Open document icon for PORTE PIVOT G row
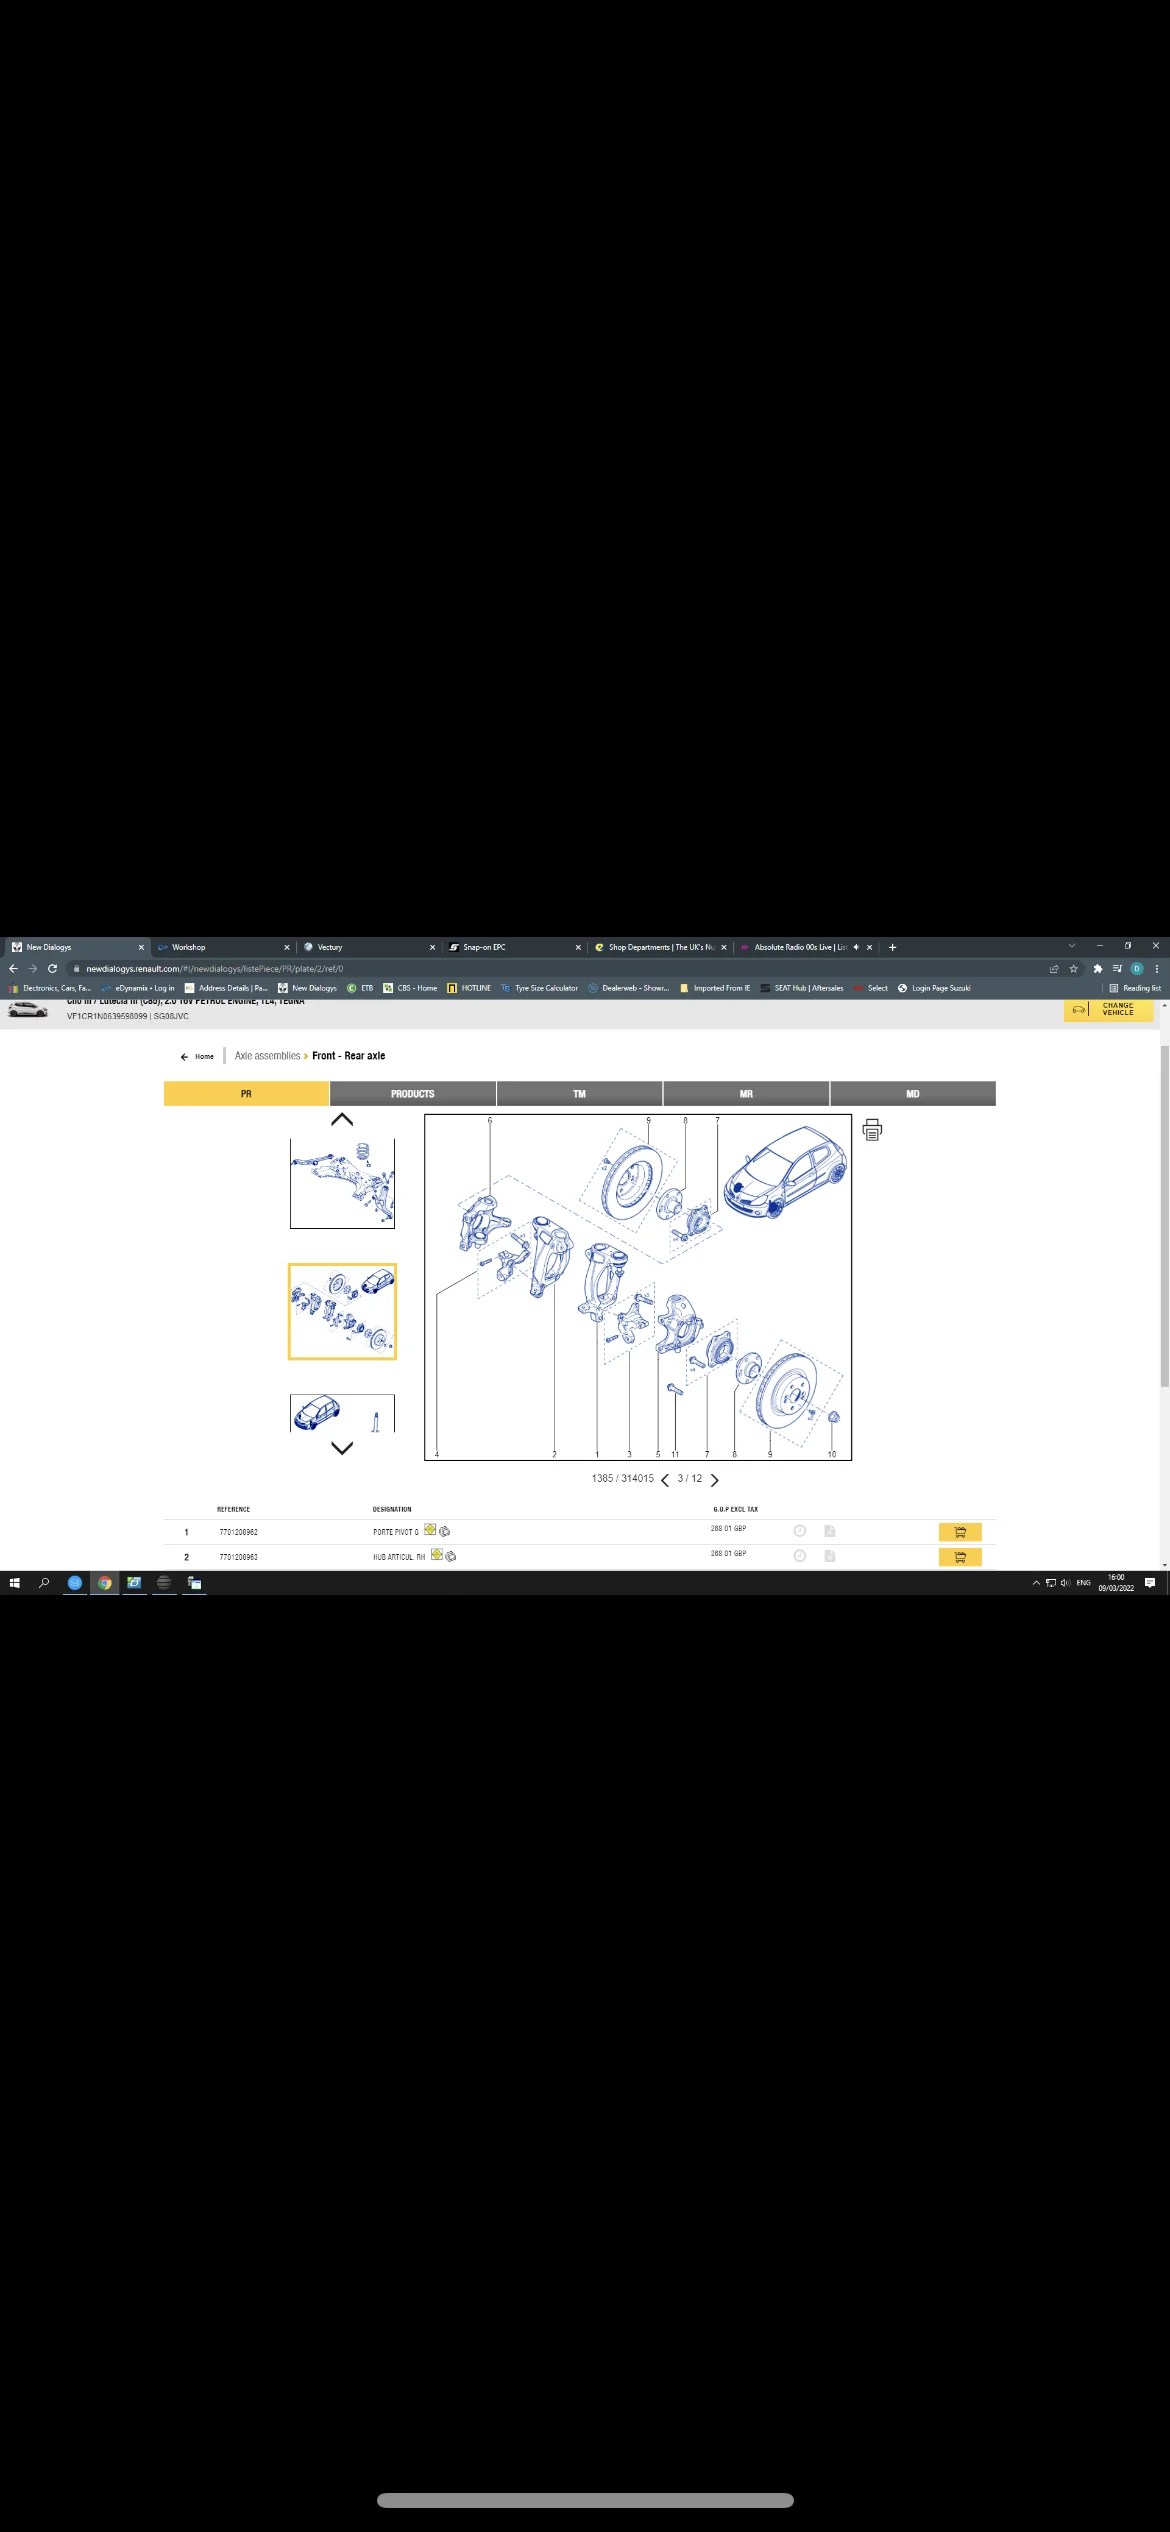This screenshot has width=1170, height=2532. click(830, 1531)
